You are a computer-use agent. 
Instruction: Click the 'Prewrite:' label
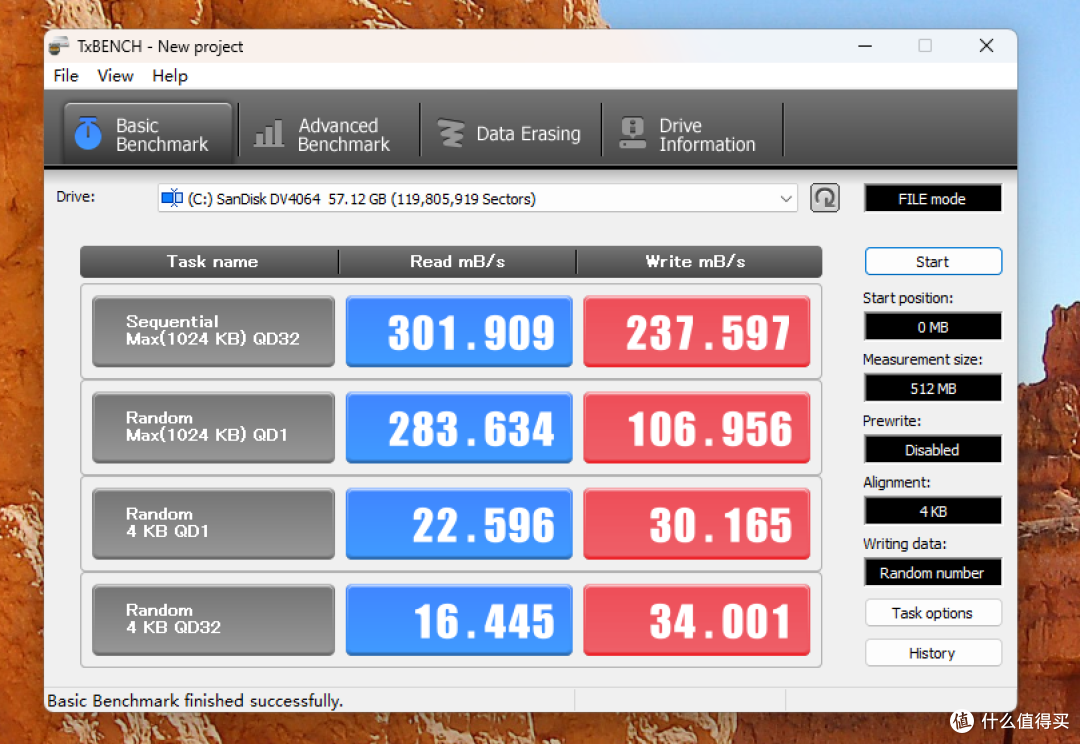[x=891, y=420]
